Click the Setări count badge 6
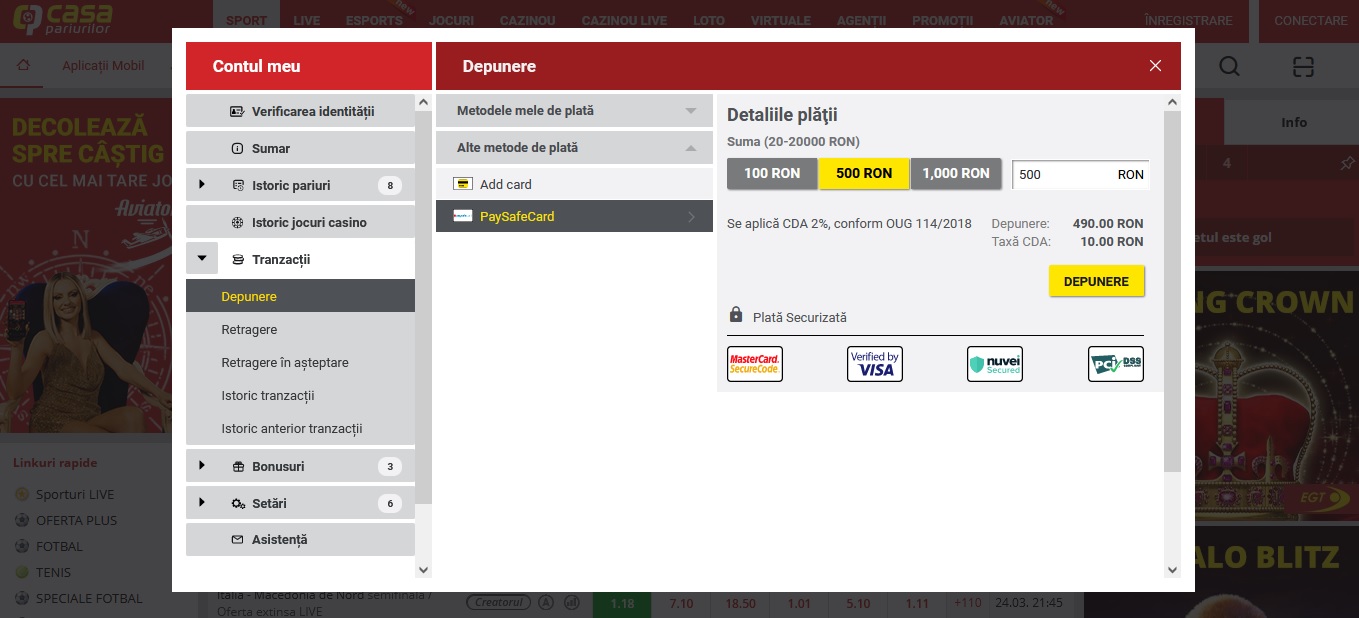 390,503
